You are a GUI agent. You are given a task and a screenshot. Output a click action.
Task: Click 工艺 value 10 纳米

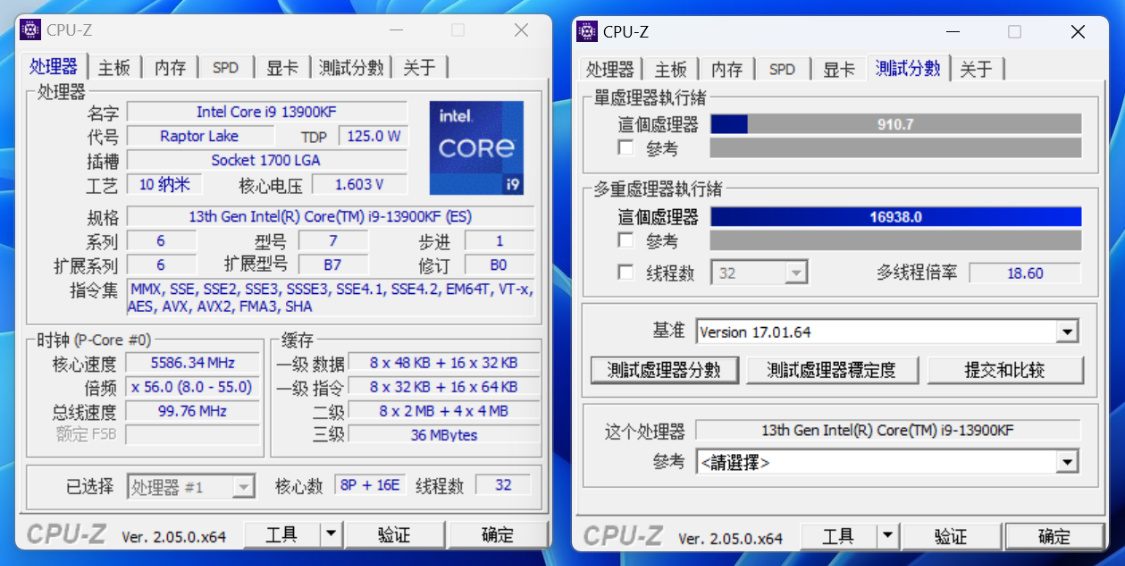[164, 184]
